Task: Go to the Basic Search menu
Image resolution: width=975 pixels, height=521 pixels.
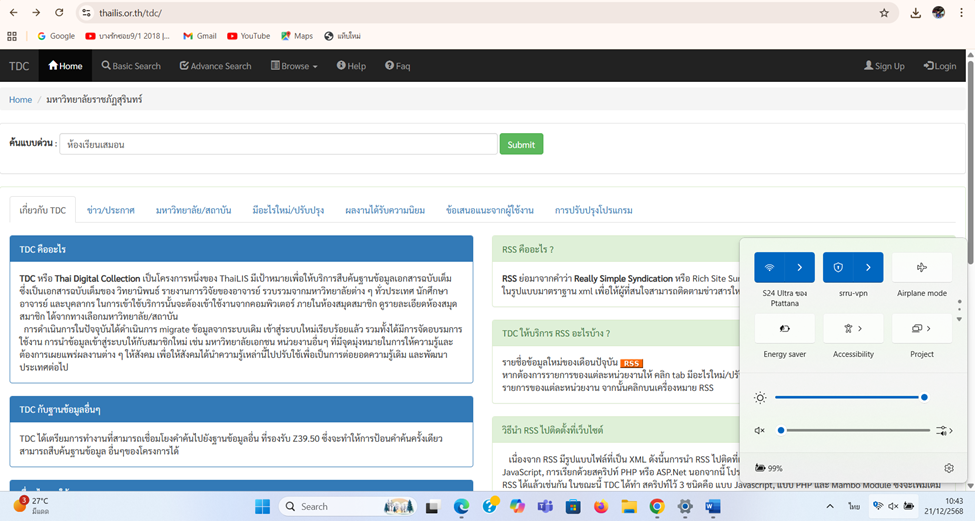Action: point(131,66)
